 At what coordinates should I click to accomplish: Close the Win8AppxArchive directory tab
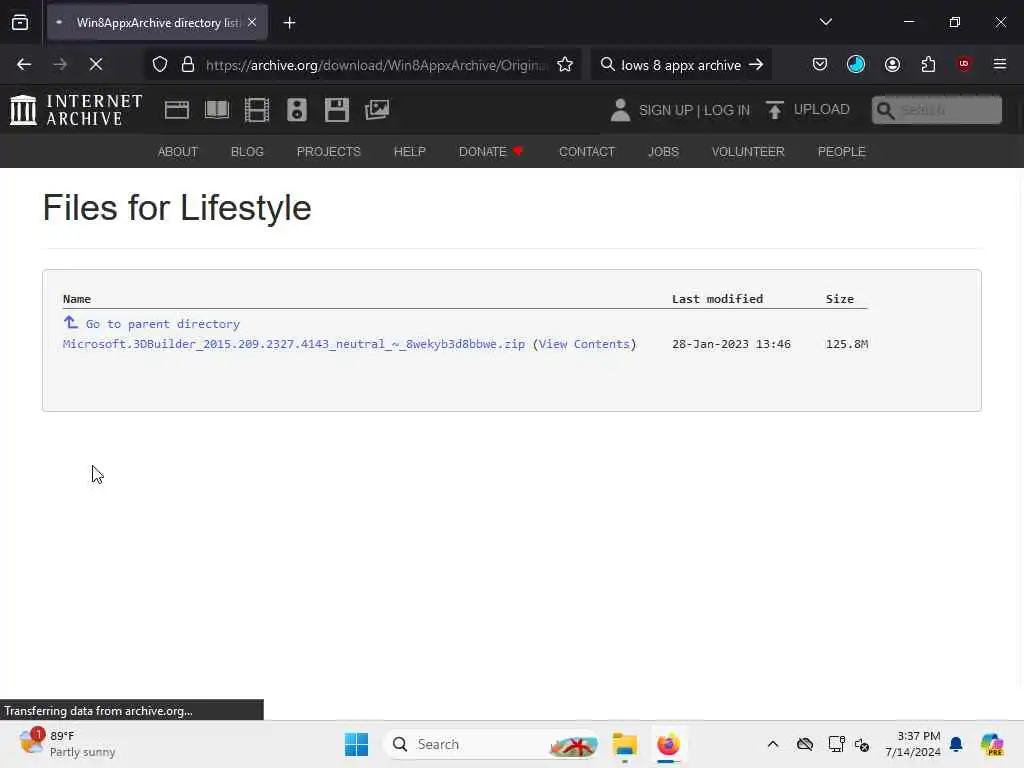252,23
